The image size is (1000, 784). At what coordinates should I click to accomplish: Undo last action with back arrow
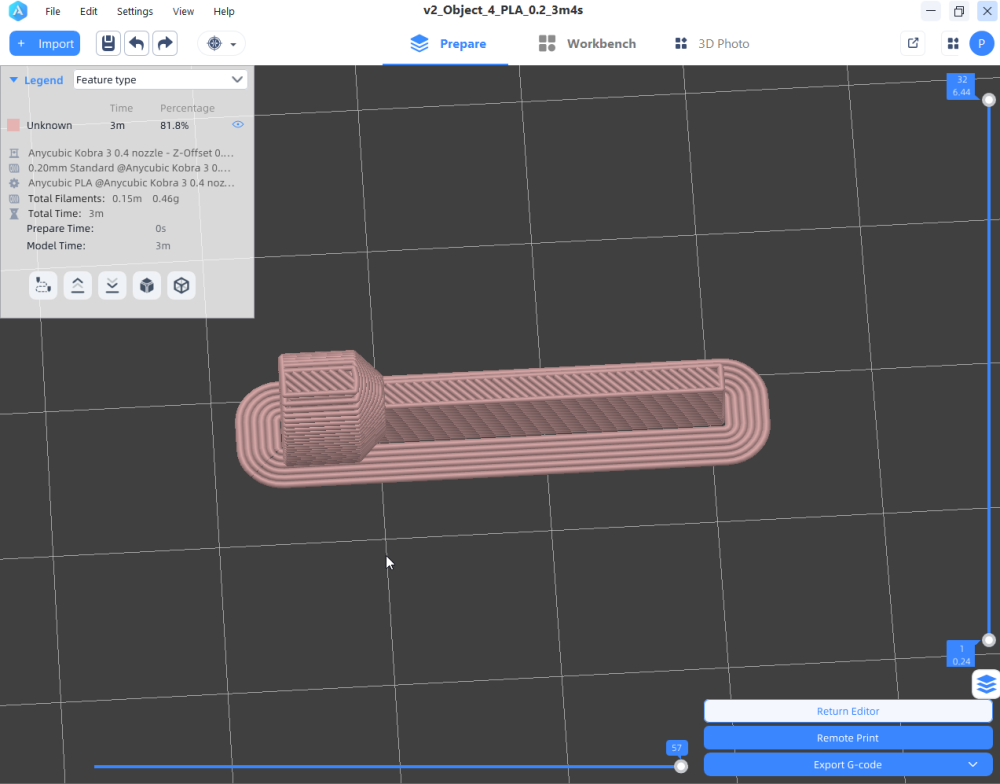(x=136, y=43)
